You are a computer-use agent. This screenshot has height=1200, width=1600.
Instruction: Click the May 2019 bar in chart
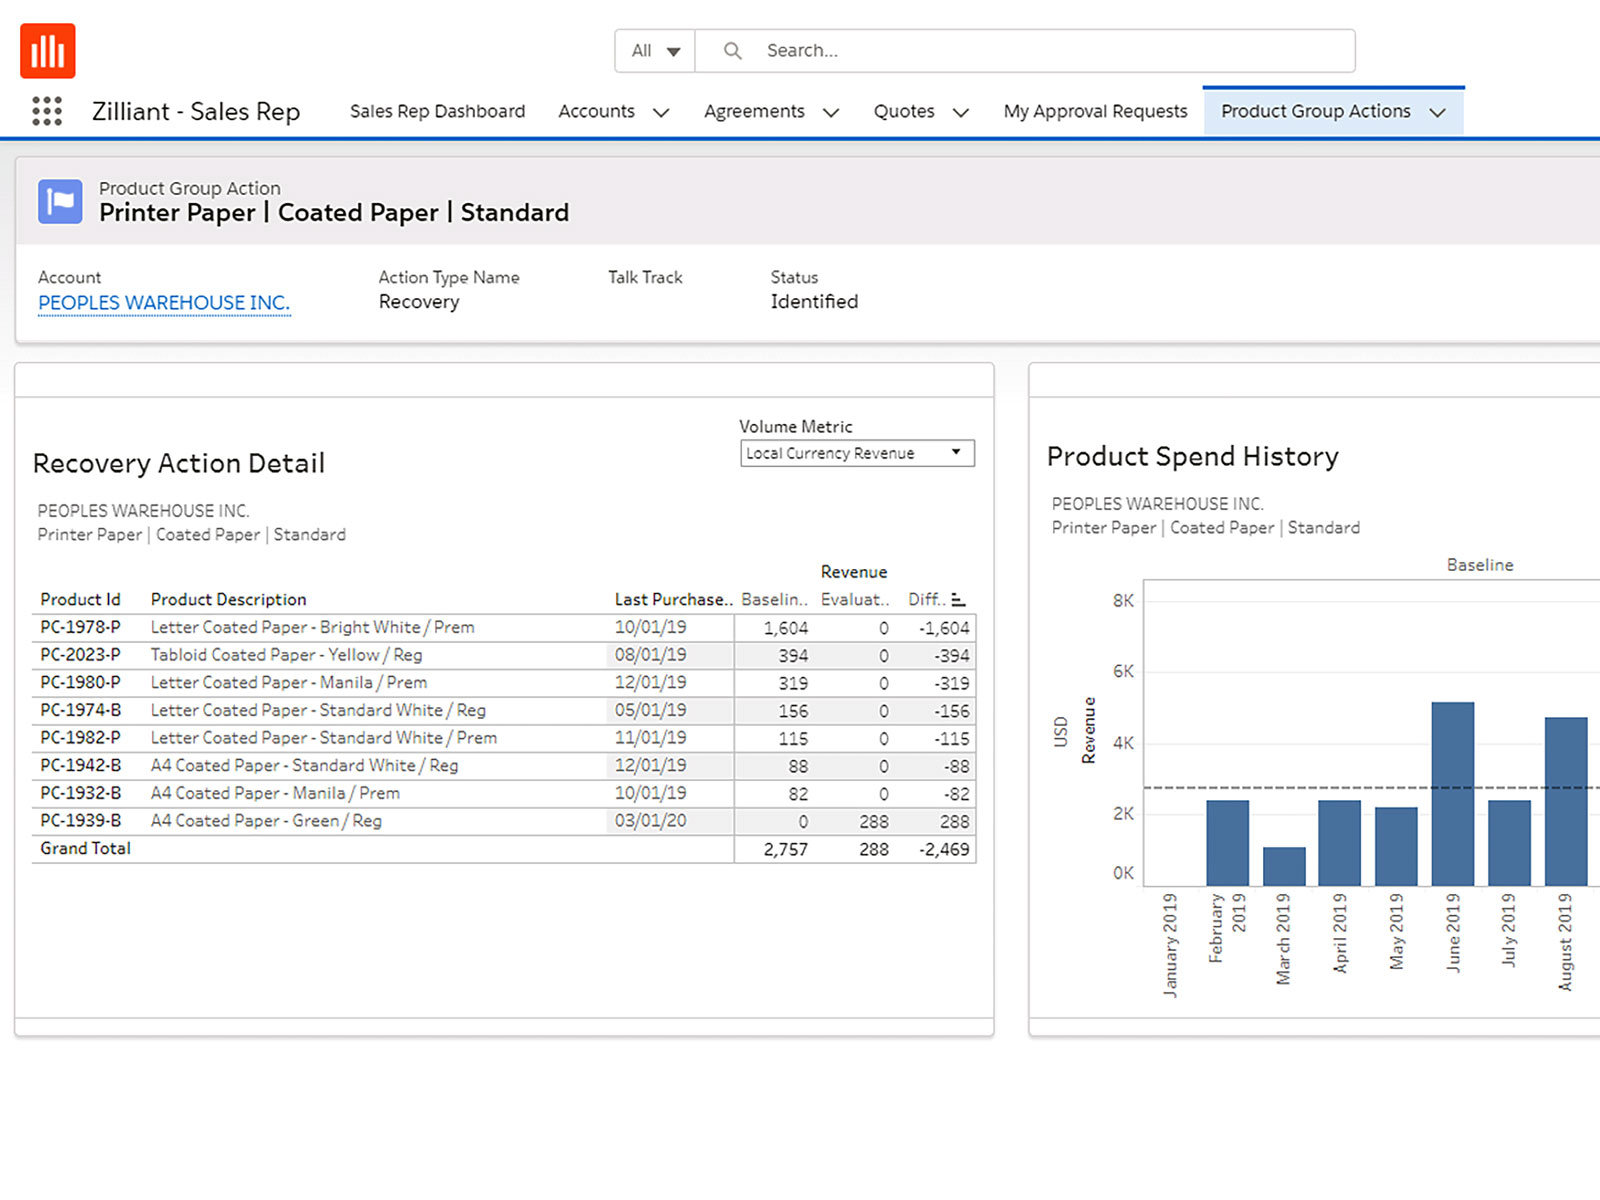point(1396,846)
